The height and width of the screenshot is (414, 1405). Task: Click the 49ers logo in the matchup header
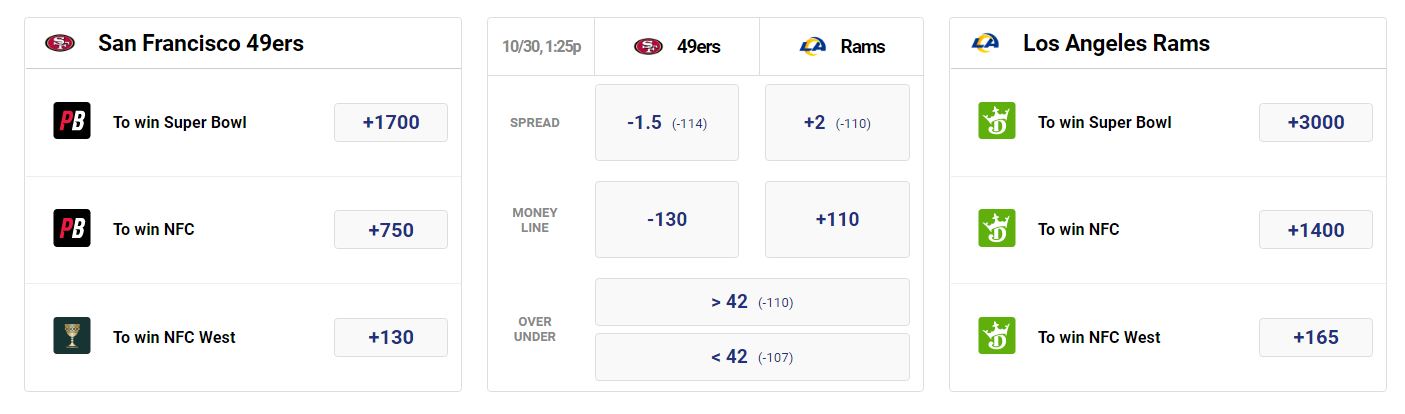pyautogui.click(x=648, y=46)
